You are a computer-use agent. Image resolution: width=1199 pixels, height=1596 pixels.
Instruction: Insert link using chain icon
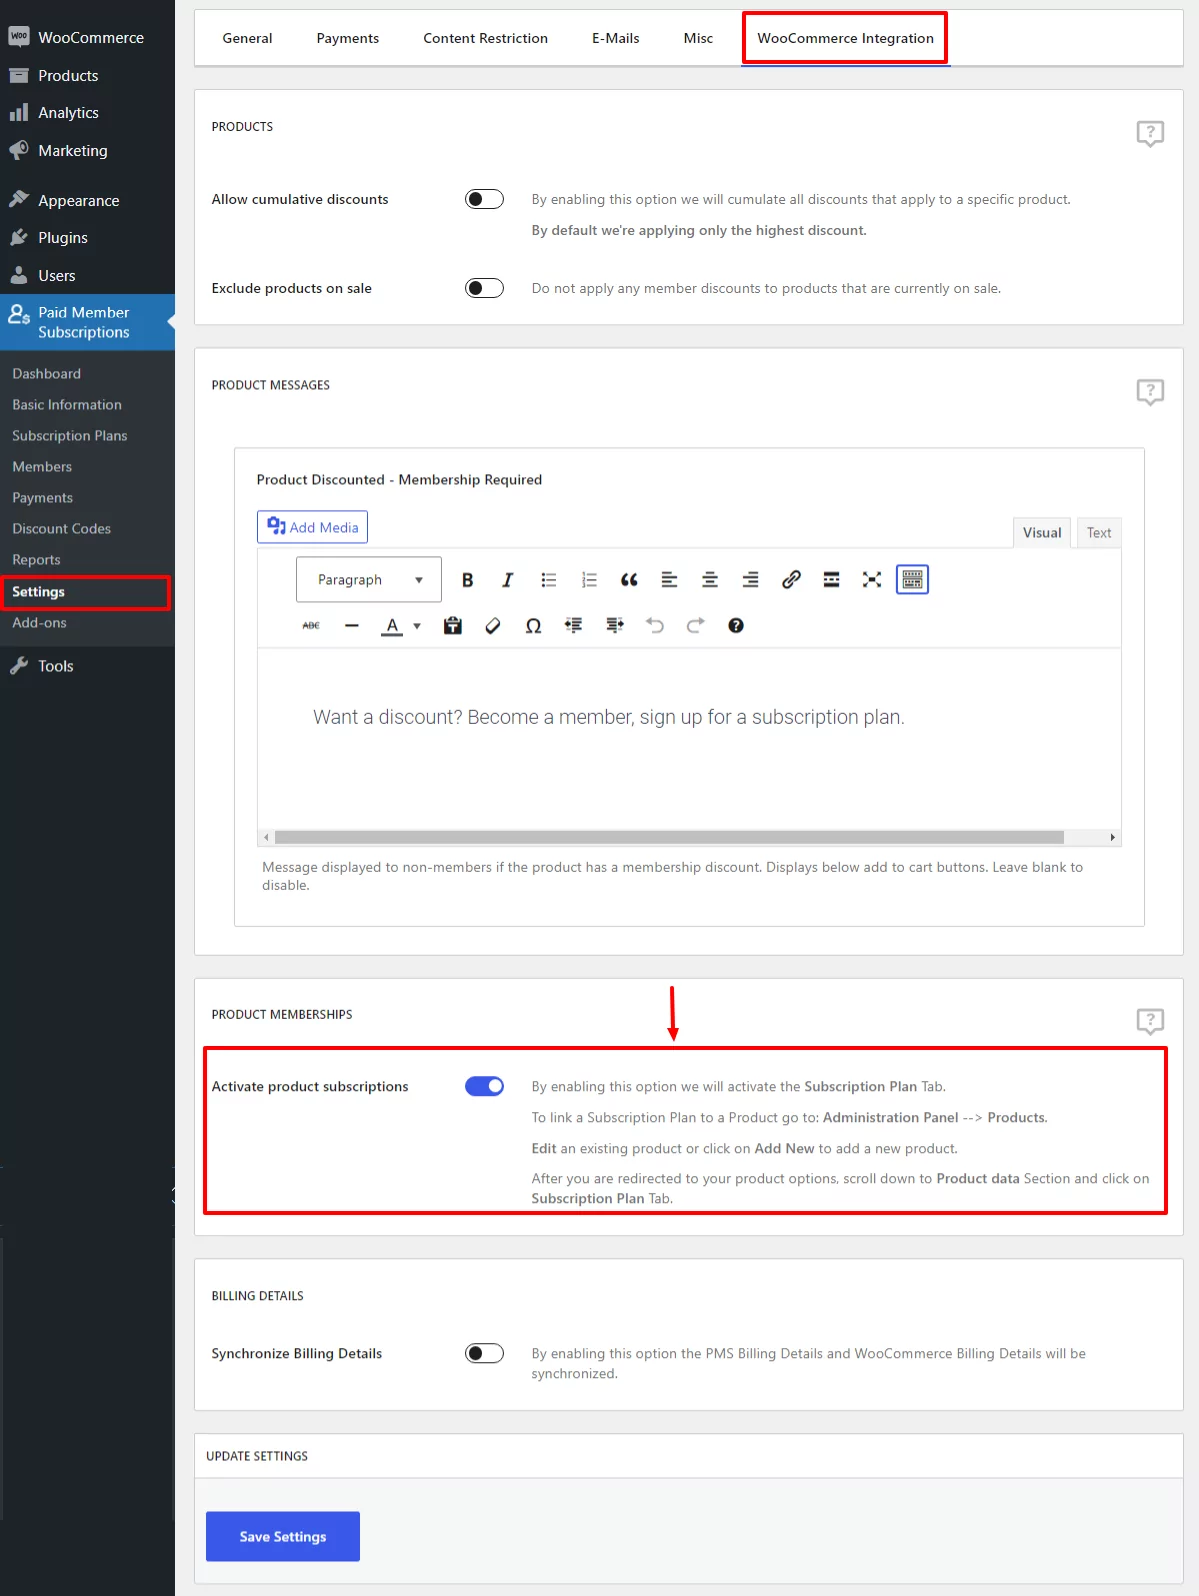click(x=791, y=580)
